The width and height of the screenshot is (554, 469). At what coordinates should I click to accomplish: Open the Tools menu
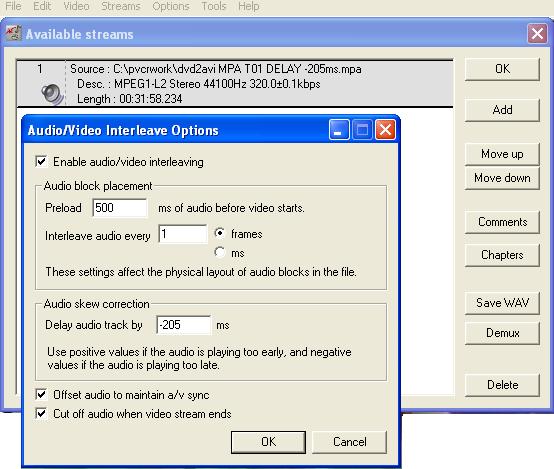click(213, 6)
